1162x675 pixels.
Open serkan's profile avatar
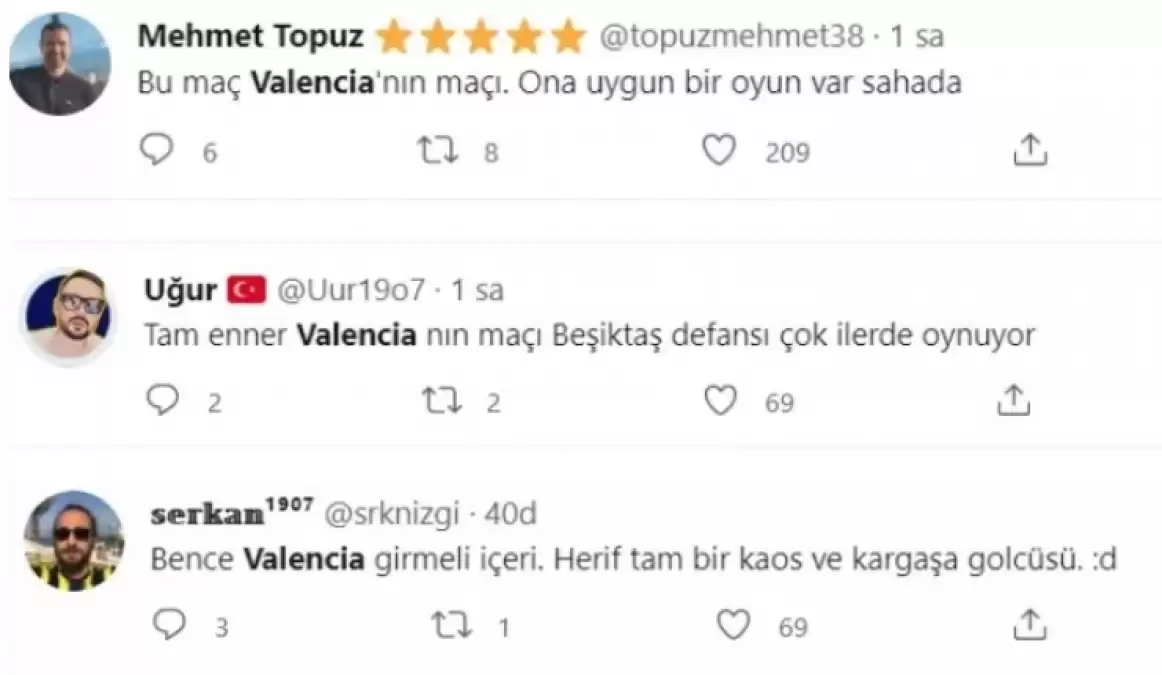pos(73,540)
